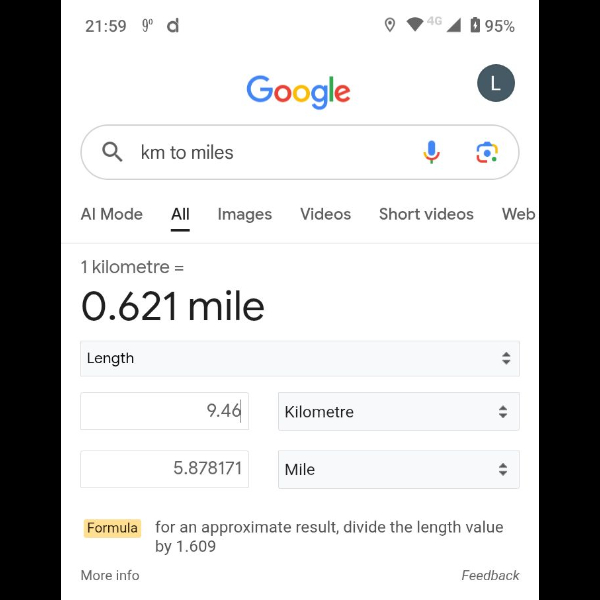Tap the voice search microphone icon
The width and height of the screenshot is (600, 600).
click(x=431, y=152)
